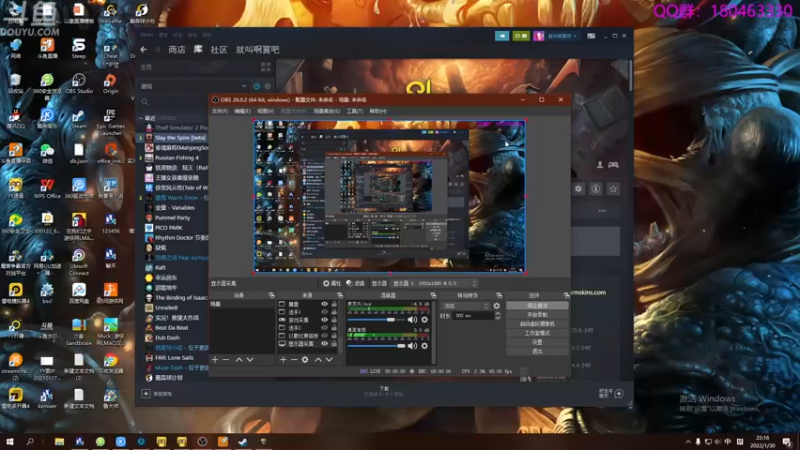Remove selected source with minus icon
This screenshot has width=800, height=450.
(x=294, y=360)
